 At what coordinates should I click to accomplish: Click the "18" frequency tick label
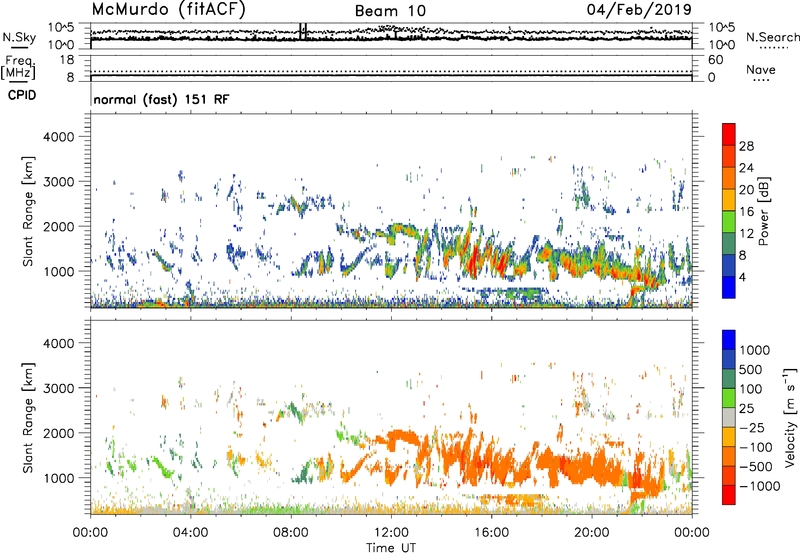(67, 60)
